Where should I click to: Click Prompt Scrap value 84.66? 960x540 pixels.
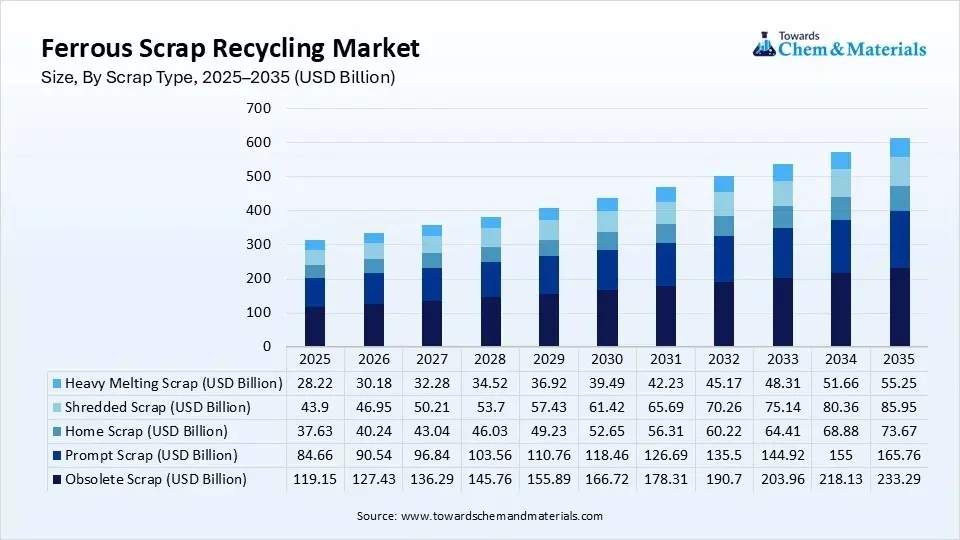315,455
